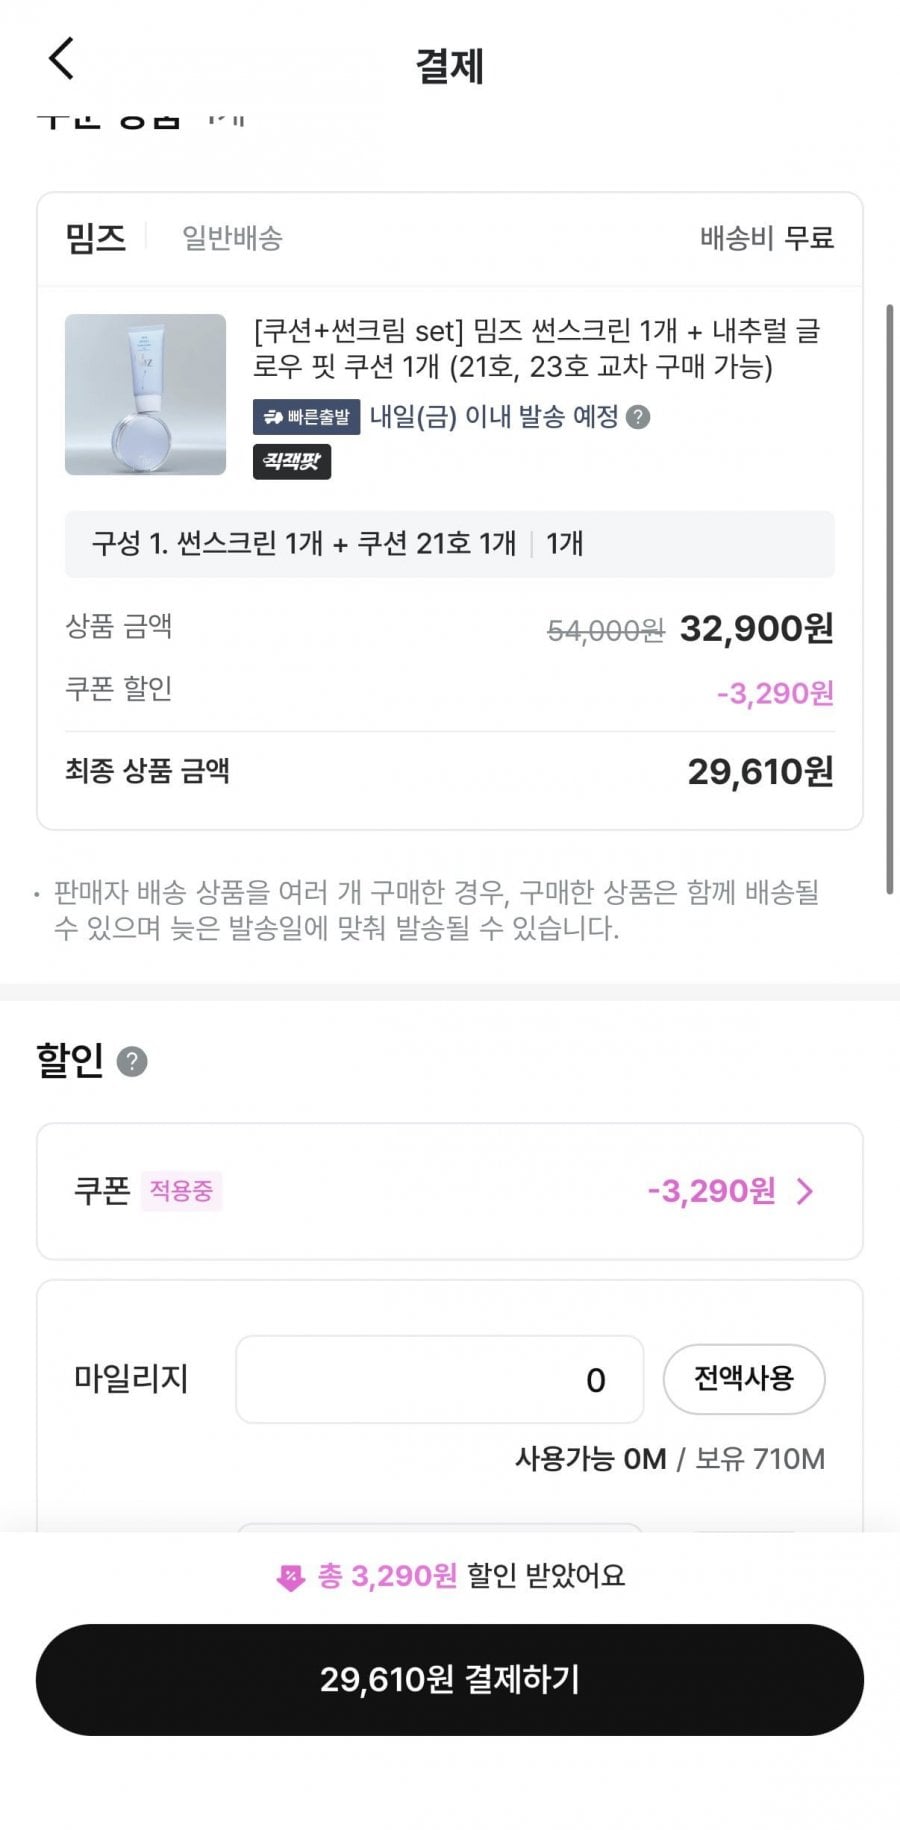Click the 밈즈 store name
The image size is (900, 1830).
click(x=96, y=238)
